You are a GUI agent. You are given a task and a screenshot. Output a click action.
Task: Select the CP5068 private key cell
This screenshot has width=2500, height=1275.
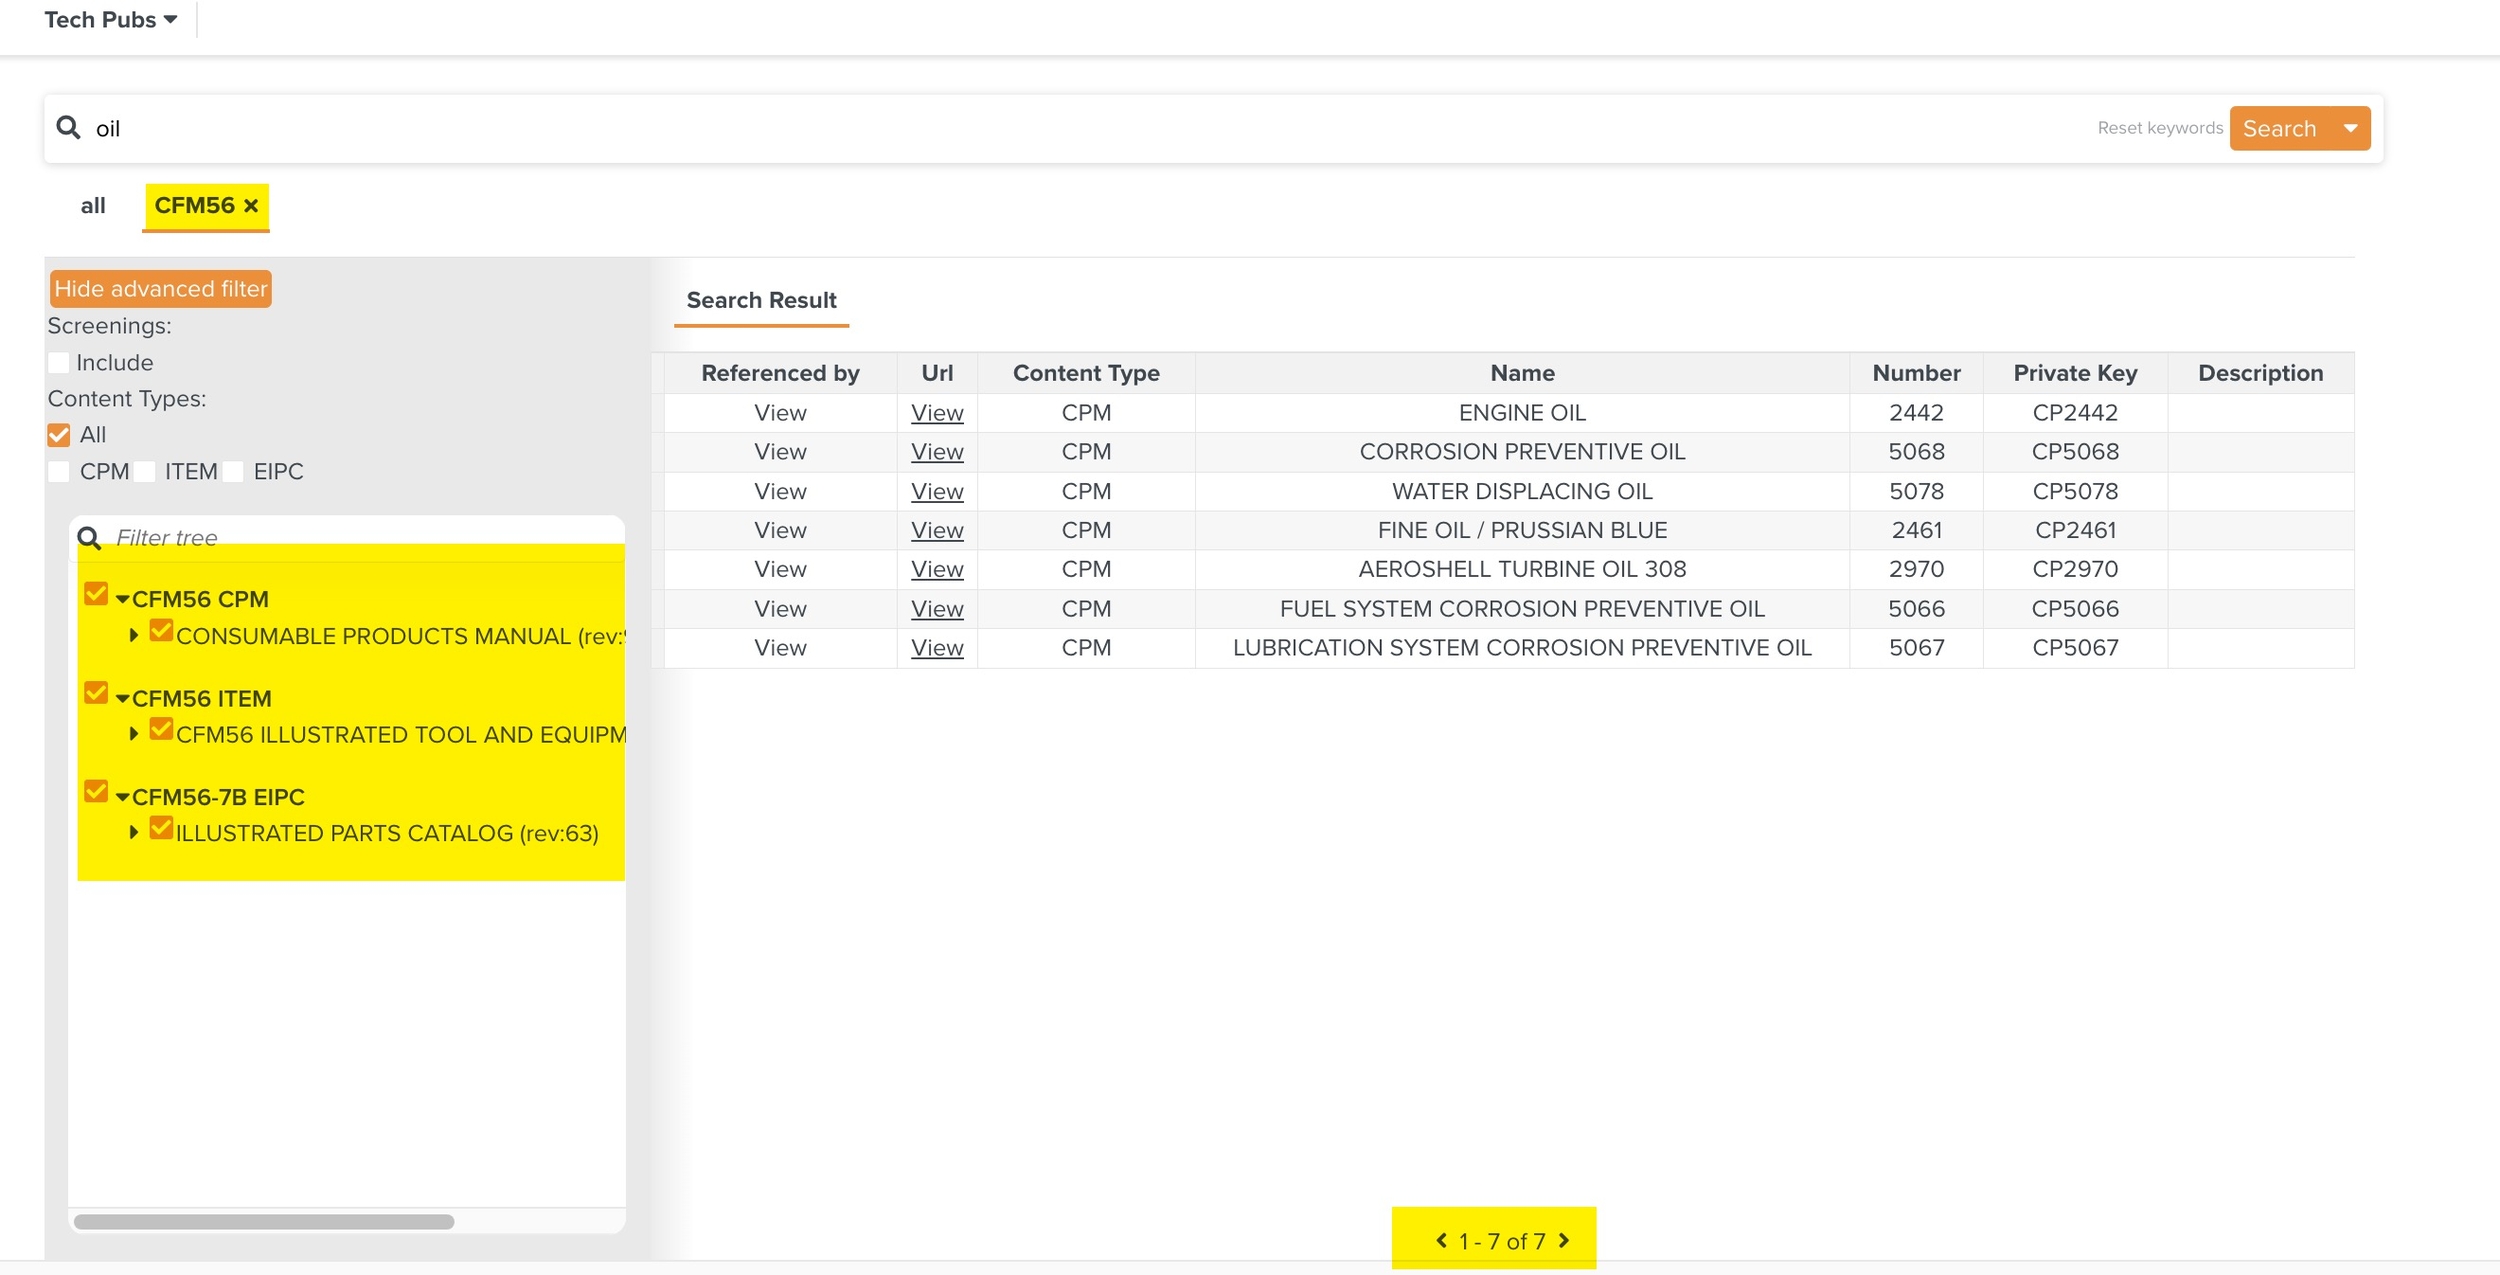click(x=2075, y=452)
